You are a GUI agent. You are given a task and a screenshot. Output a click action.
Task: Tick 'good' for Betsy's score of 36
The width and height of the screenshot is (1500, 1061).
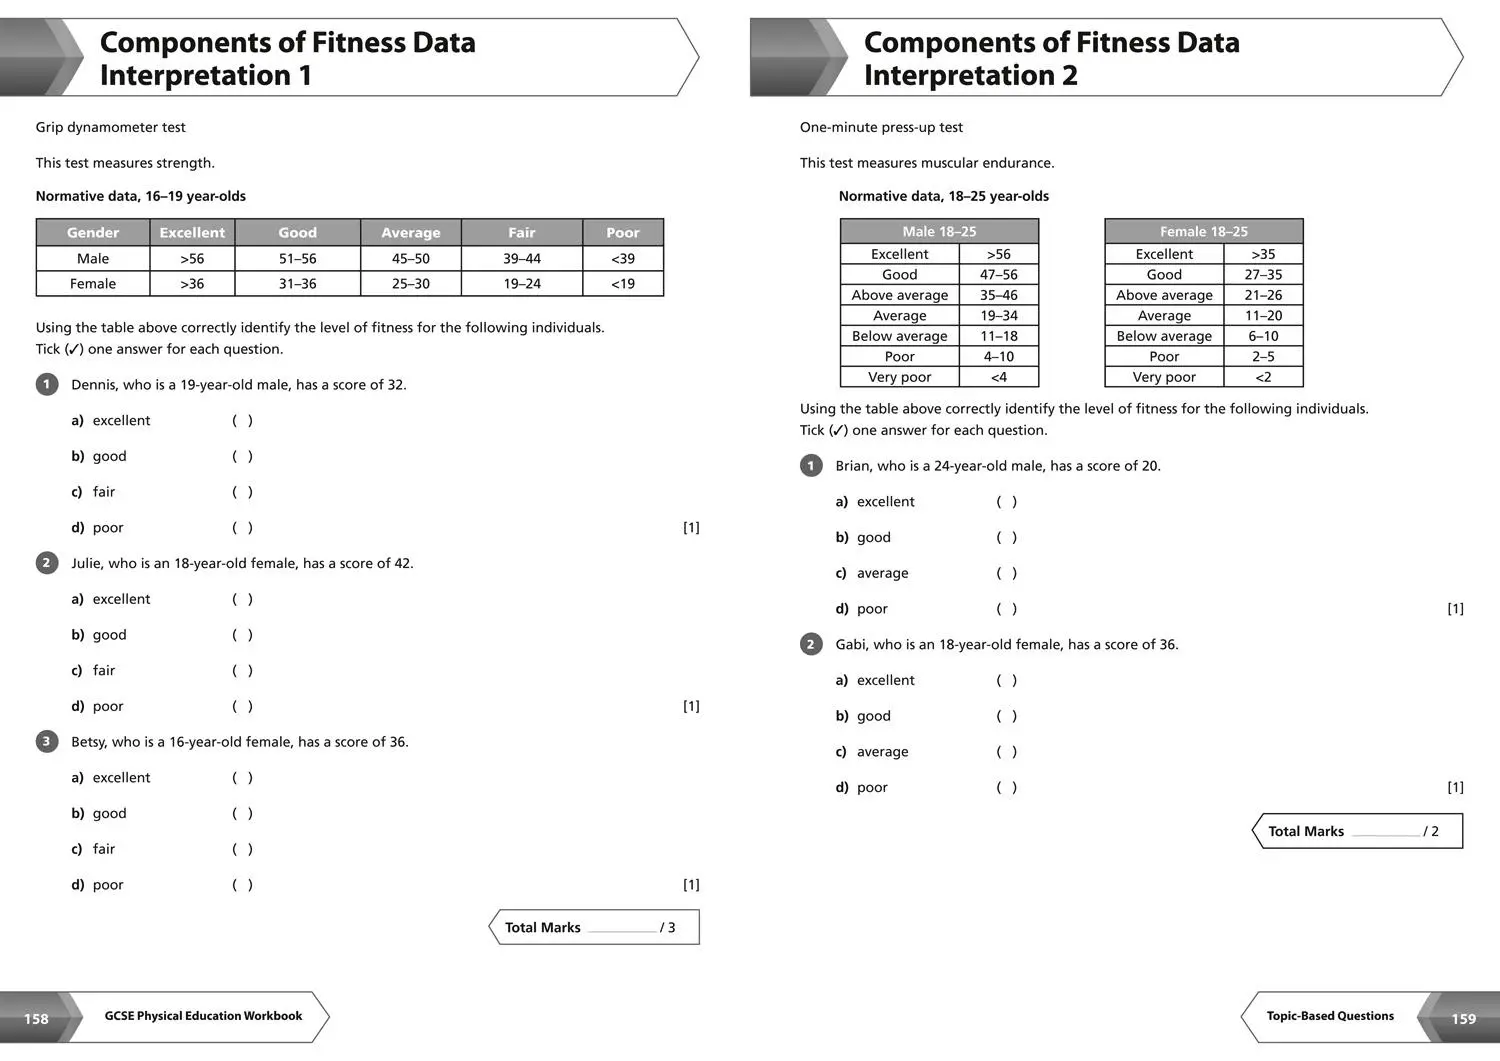(242, 814)
